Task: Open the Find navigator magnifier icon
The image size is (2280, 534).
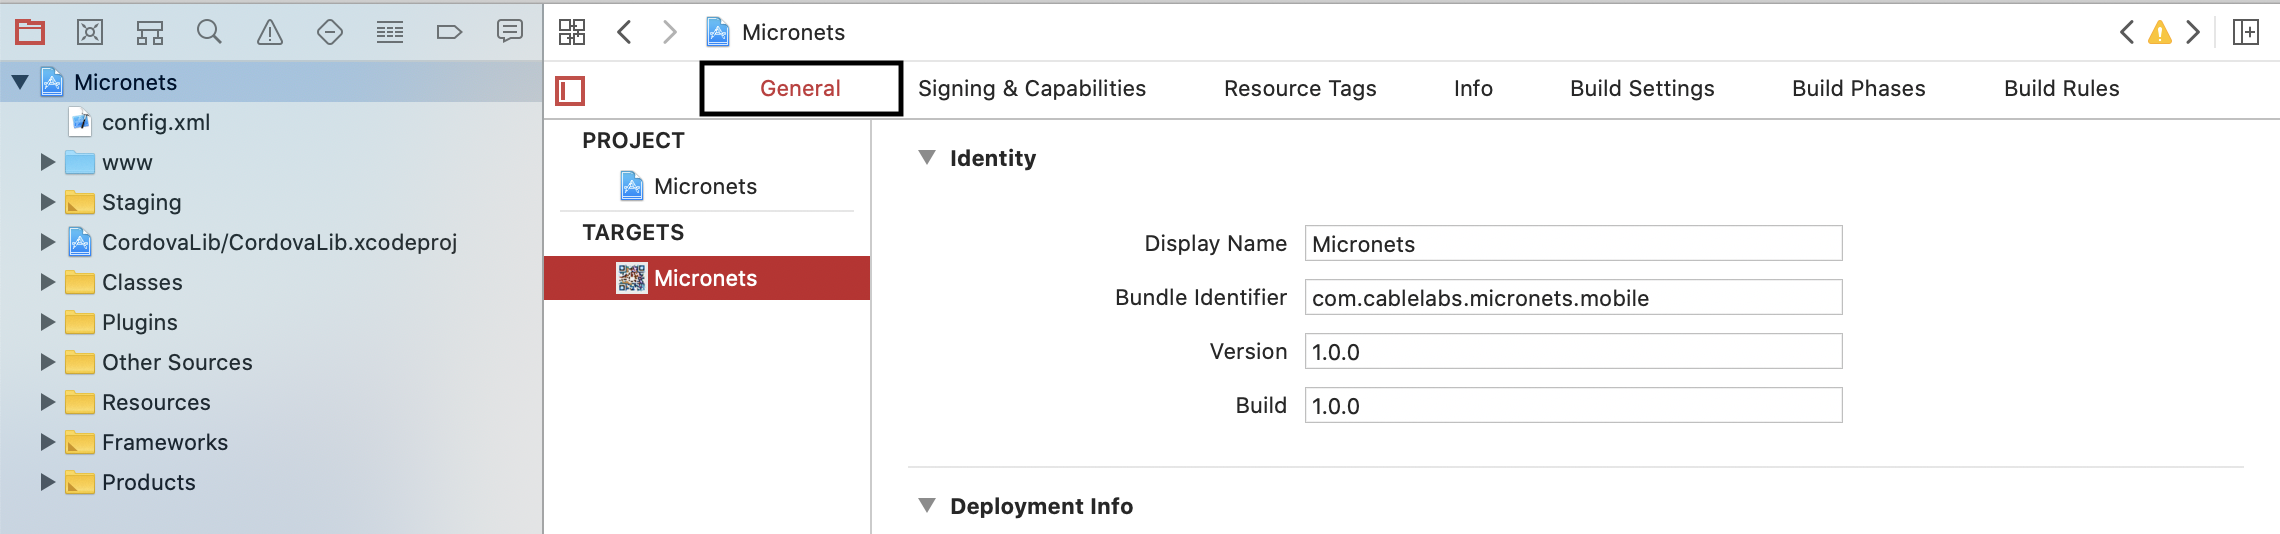Action: (209, 32)
